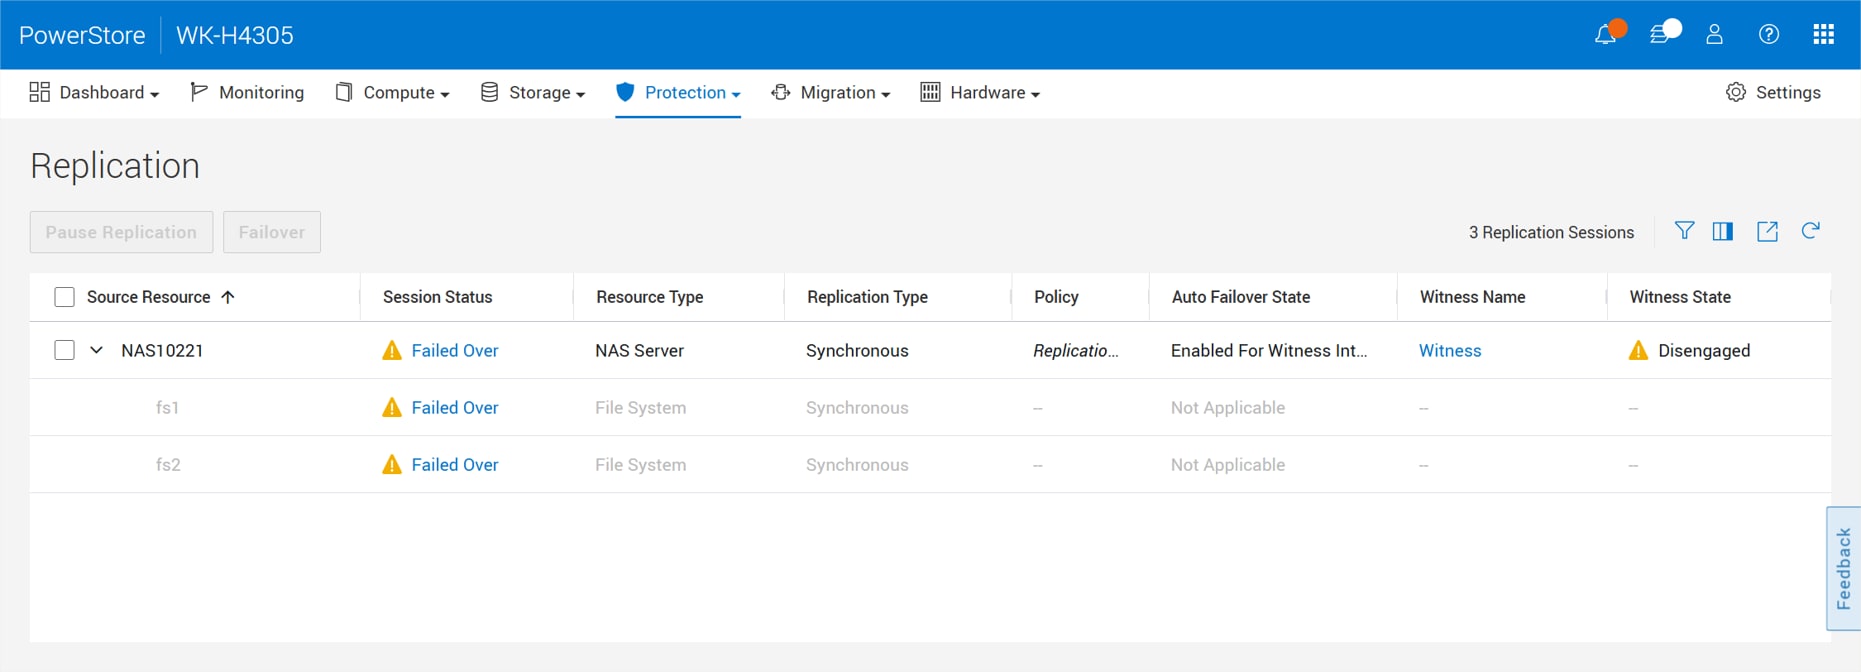Open Failed Over link for NAS10221
Screen dimensions: 1861x672
tap(455, 350)
